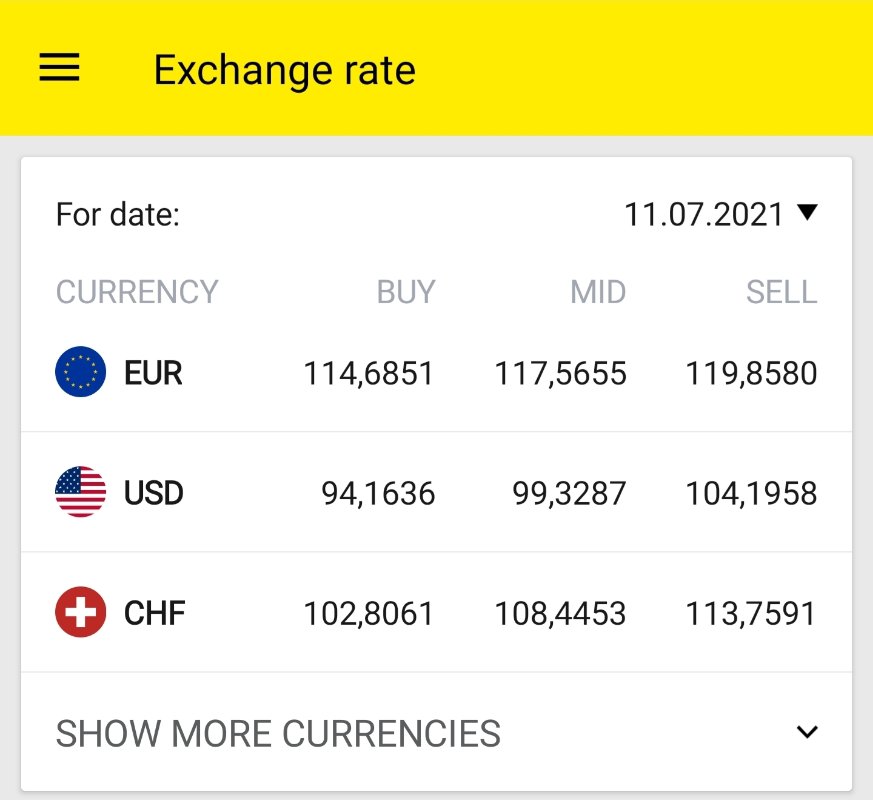Select the USD currency label
Image resolution: width=873 pixels, height=800 pixels.
pos(153,493)
